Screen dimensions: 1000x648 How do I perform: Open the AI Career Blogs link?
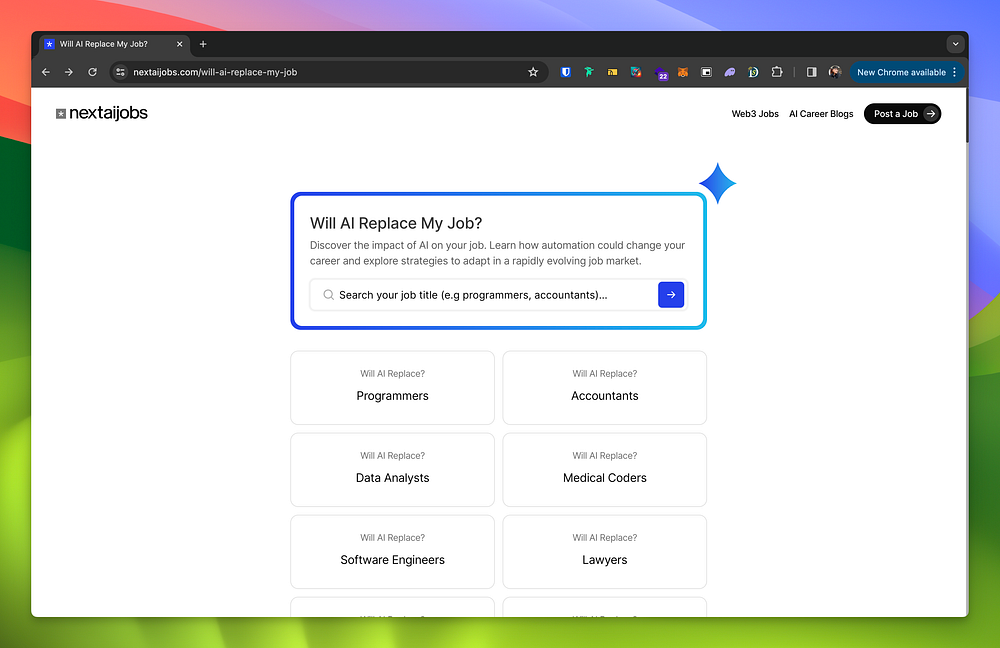[x=821, y=114]
